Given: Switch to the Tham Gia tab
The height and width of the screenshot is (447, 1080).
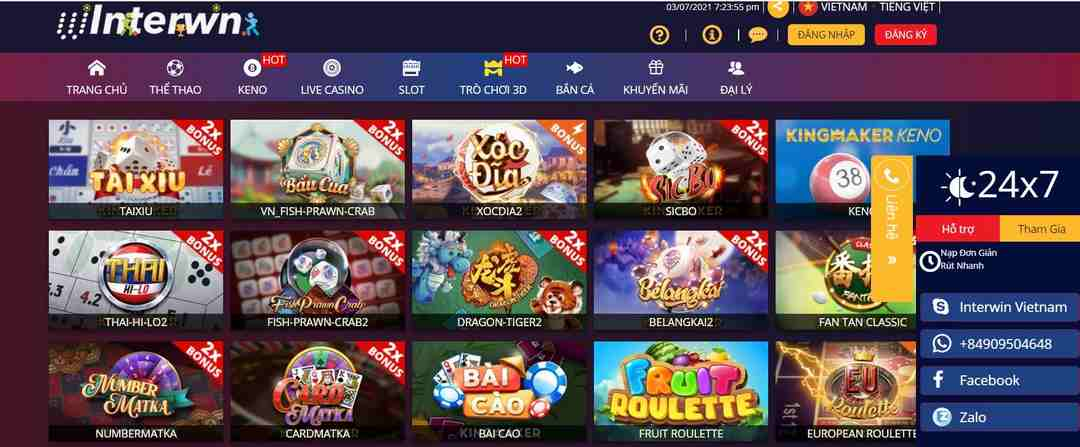Looking at the screenshot, I should coord(1040,229).
